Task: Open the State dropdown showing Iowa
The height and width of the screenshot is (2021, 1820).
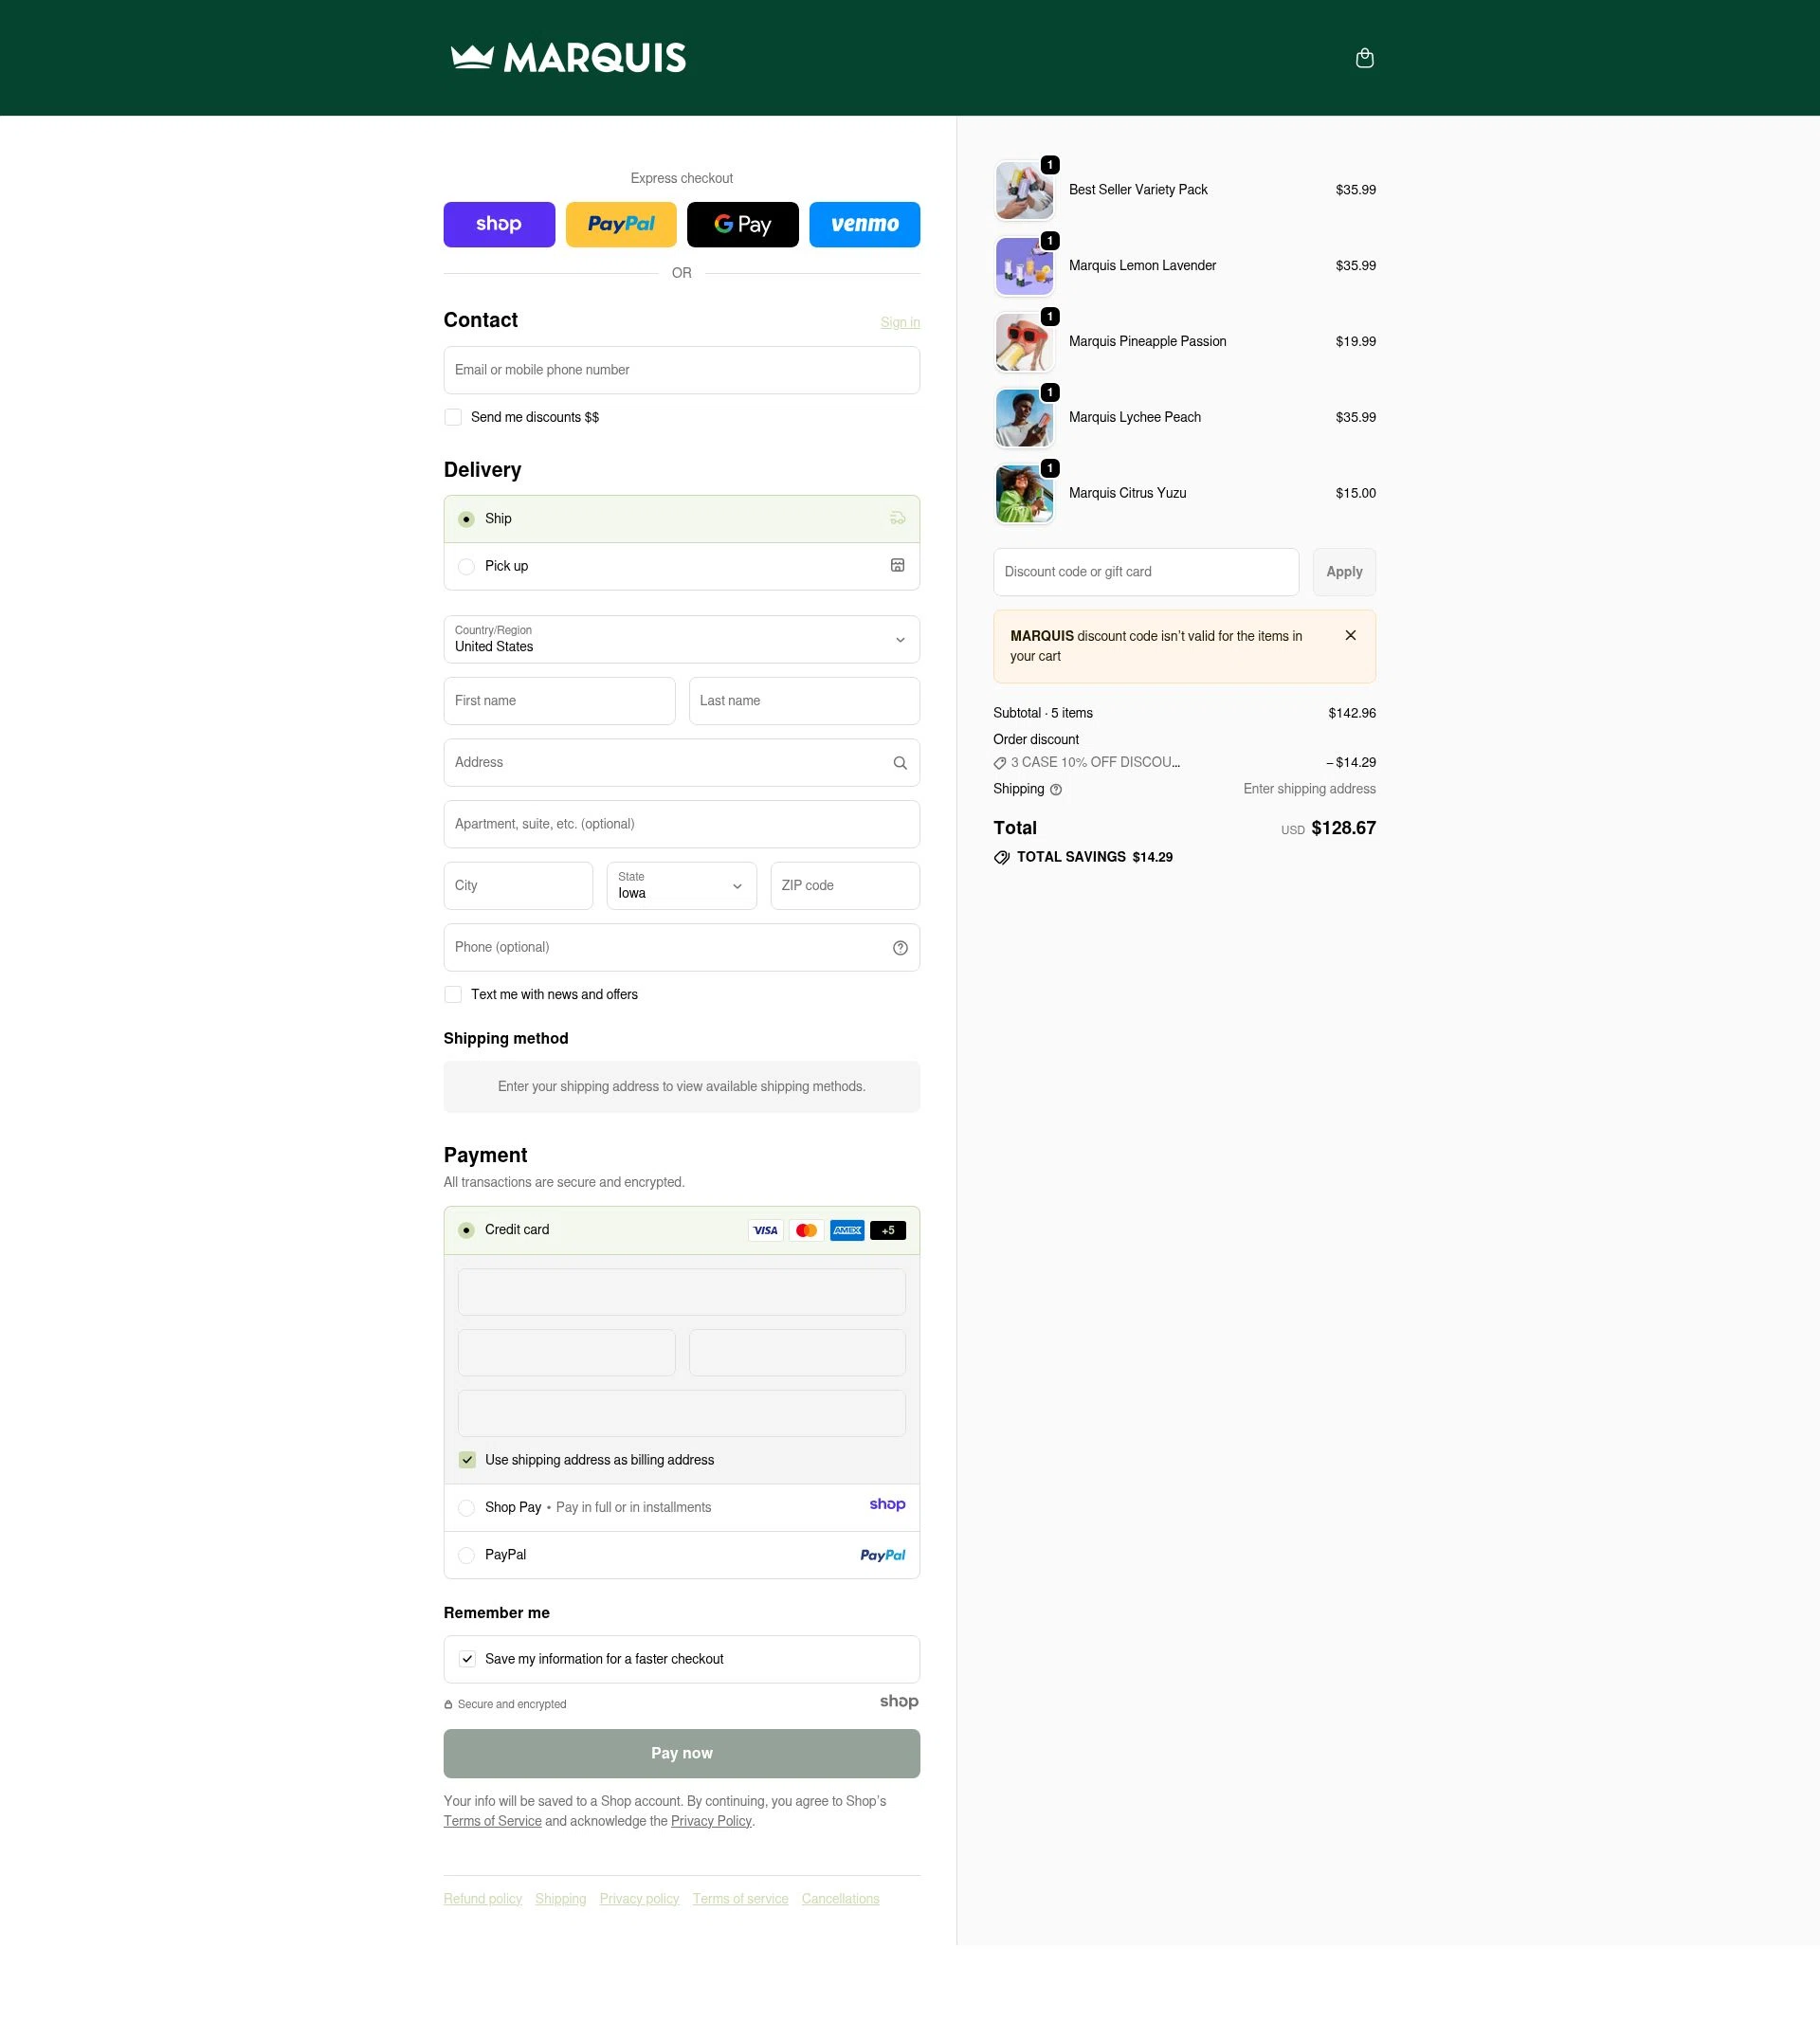Action: pyautogui.click(x=681, y=885)
